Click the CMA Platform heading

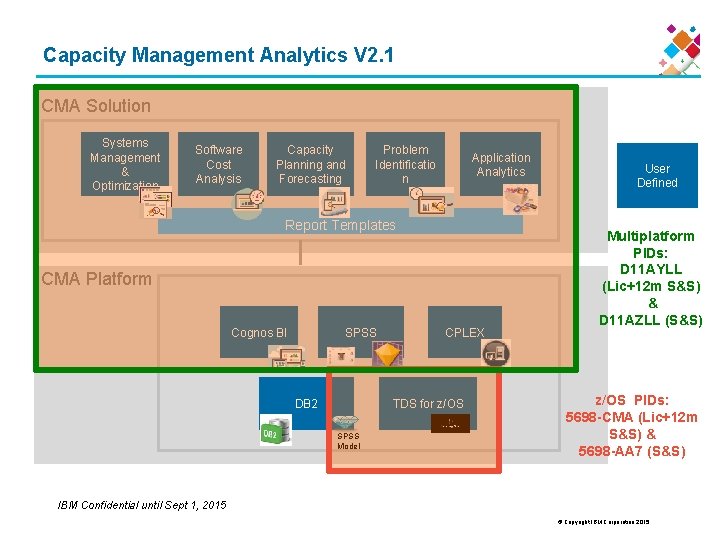[x=96, y=279]
